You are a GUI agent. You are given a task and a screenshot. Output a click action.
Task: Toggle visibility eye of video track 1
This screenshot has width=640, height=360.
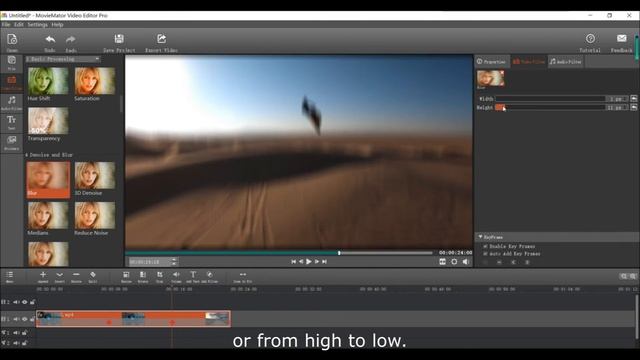(24, 319)
